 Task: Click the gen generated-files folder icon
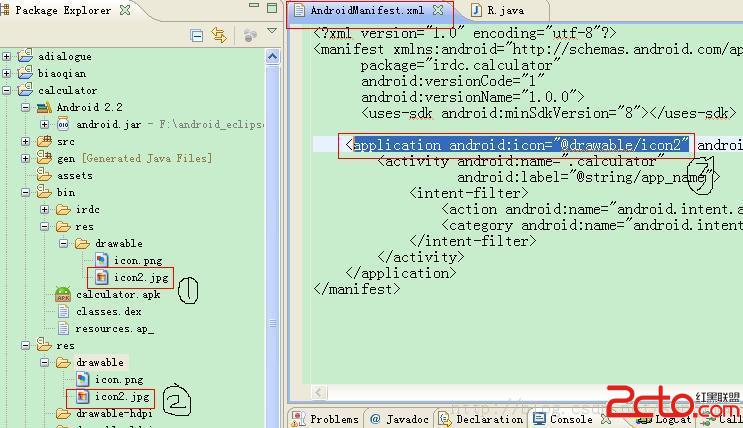[44, 157]
